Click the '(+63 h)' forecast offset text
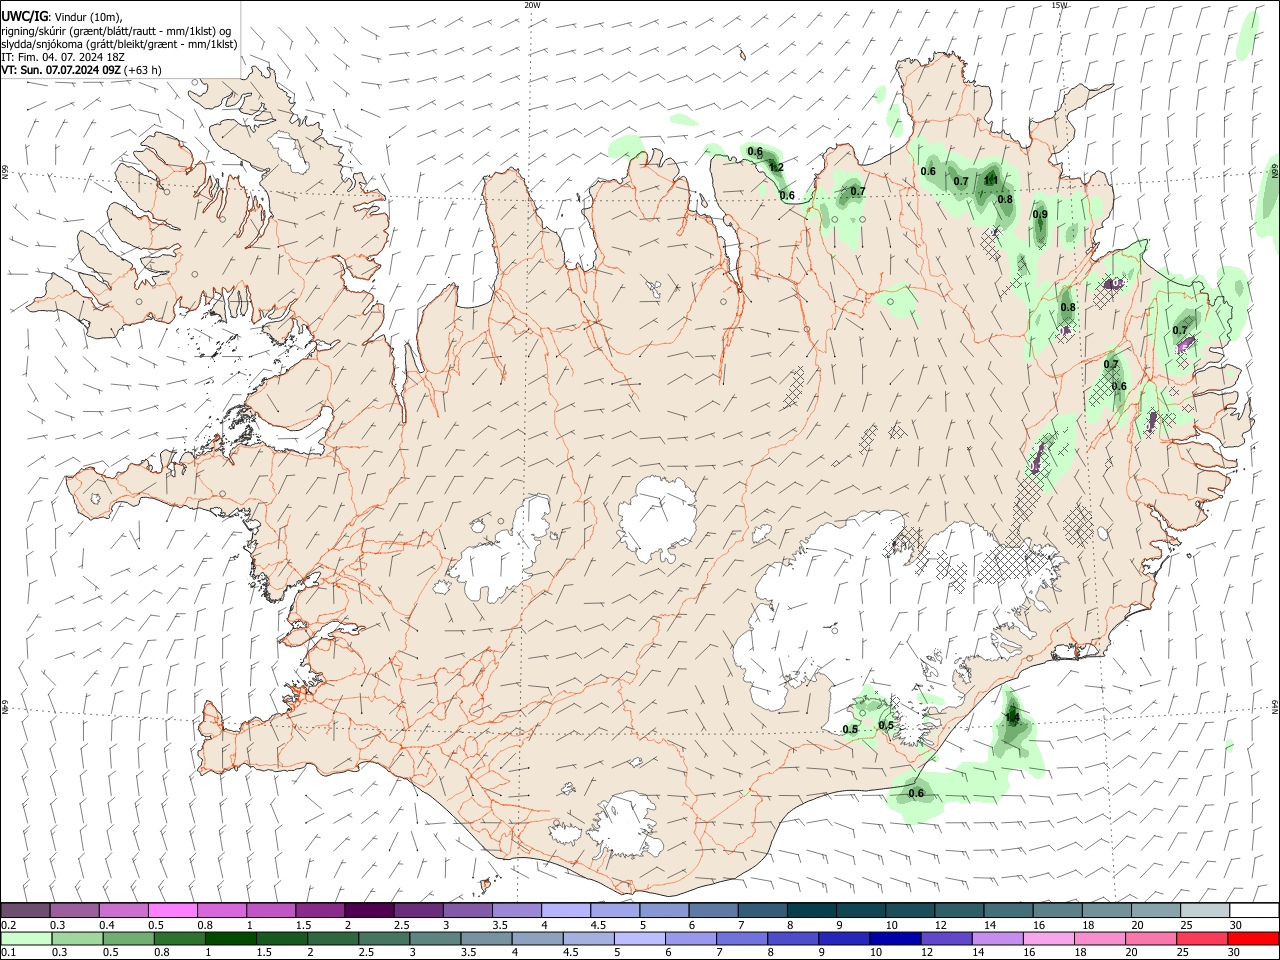 pos(144,70)
